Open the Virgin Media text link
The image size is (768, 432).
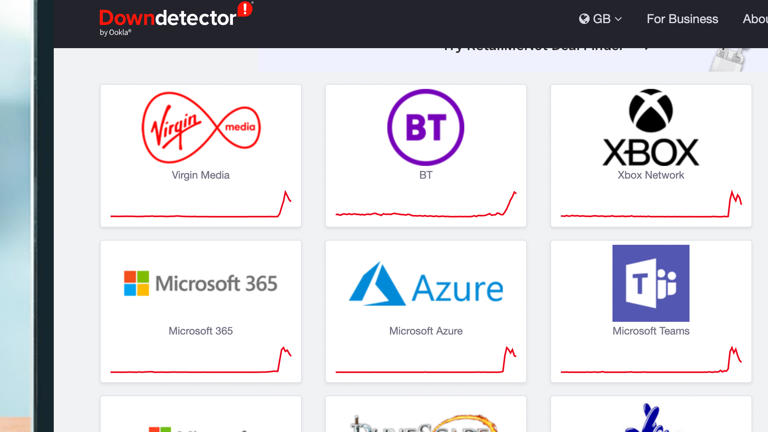point(201,175)
